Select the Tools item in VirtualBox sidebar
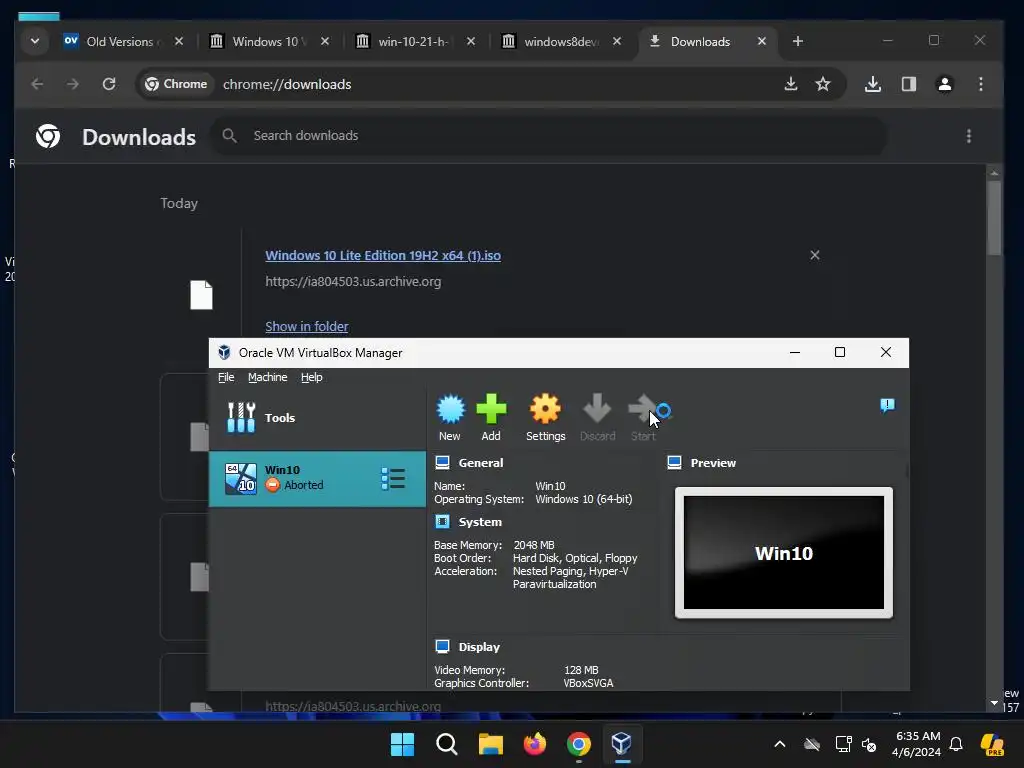The height and width of the screenshot is (768, 1024). pyautogui.click(x=317, y=418)
